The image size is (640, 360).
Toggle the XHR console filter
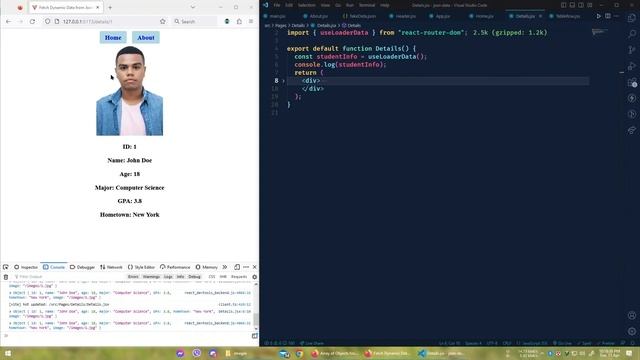(223, 277)
